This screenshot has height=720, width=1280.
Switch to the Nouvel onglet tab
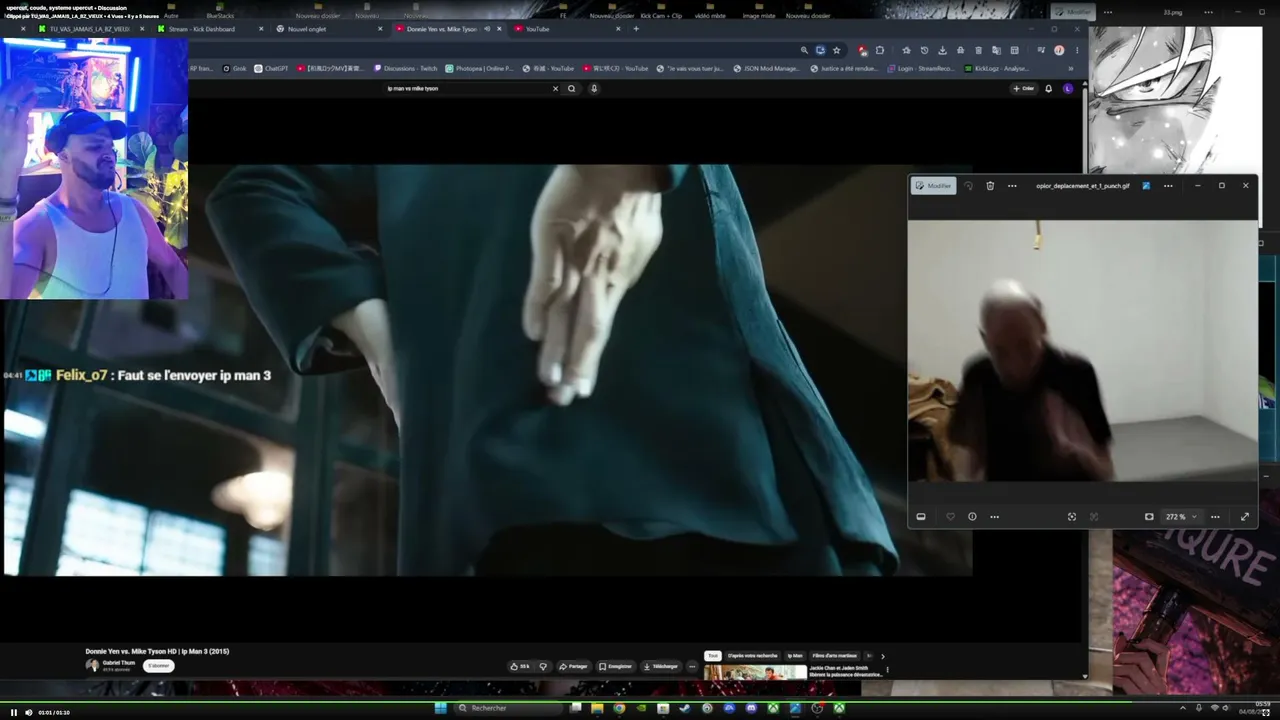click(330, 29)
